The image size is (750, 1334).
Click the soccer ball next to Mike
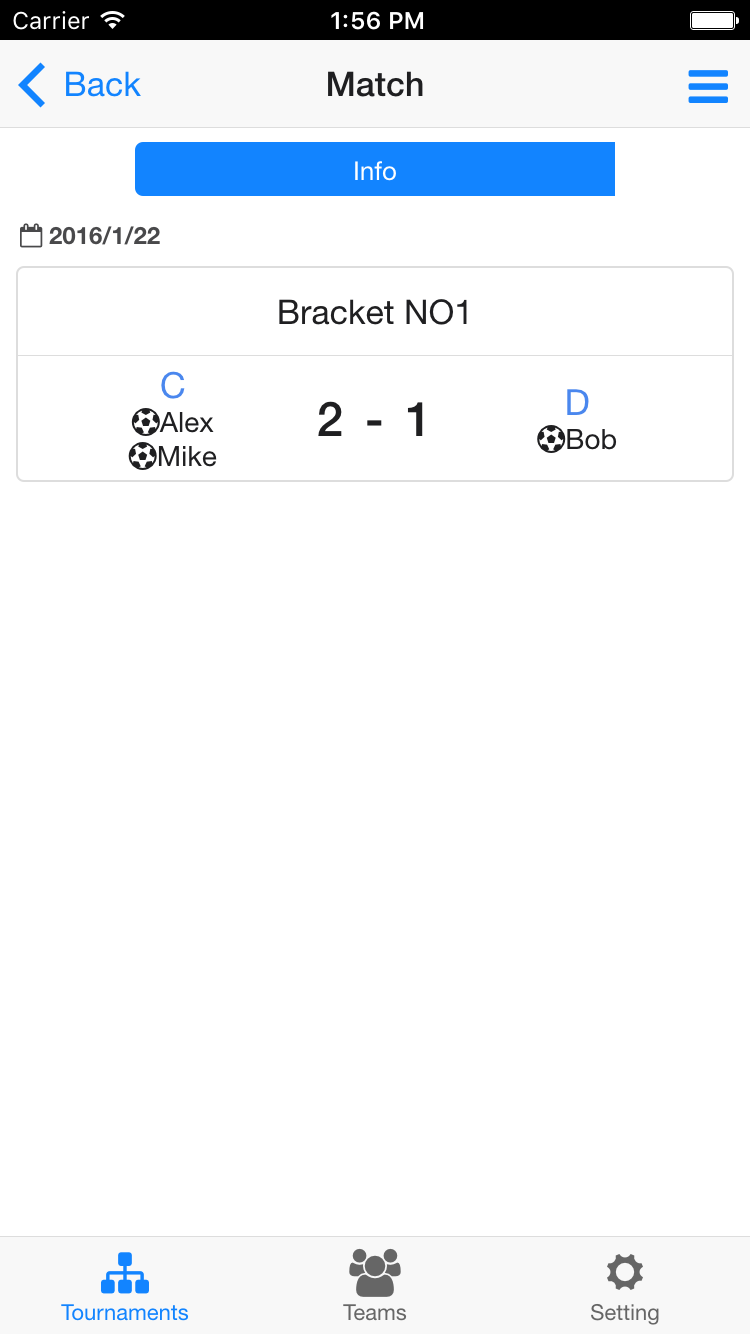[142, 457]
